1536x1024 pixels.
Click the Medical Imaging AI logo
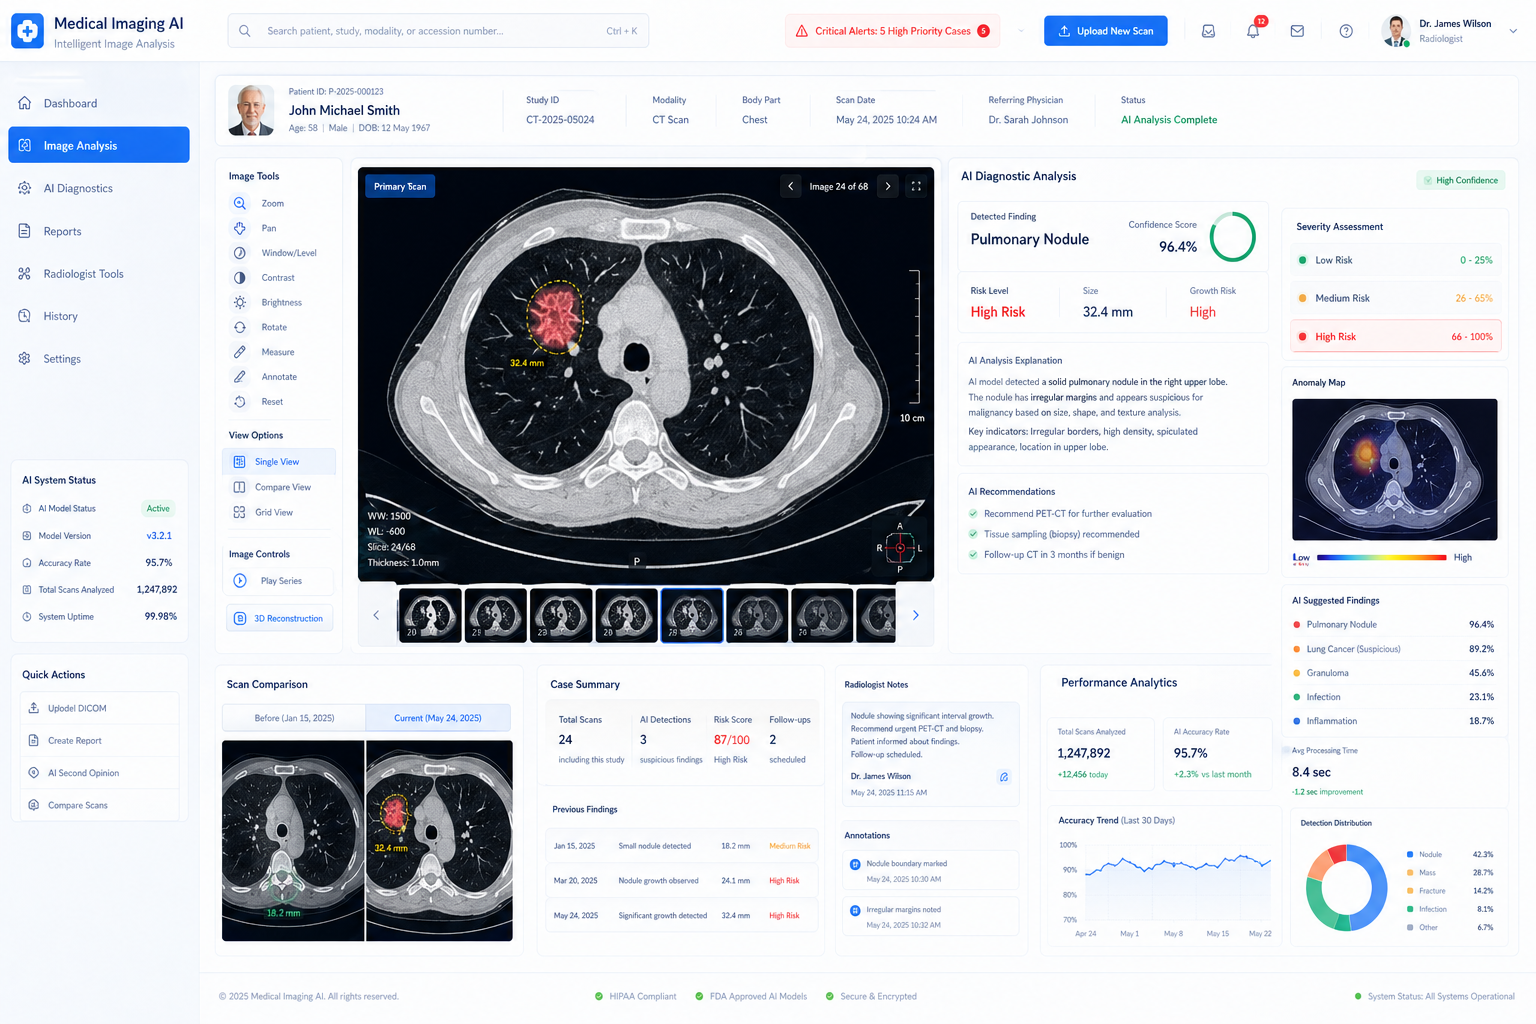tap(27, 31)
